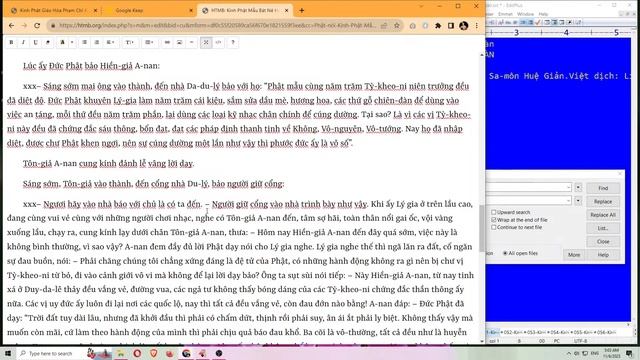This screenshot has width=640, height=360.
Task: Select the HTMB Kinh Phật Mẫu tab
Action: pos(244,10)
